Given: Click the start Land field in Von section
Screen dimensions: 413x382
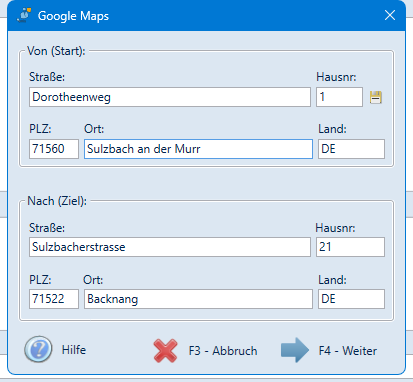Looking at the screenshot, I should coord(351,149).
